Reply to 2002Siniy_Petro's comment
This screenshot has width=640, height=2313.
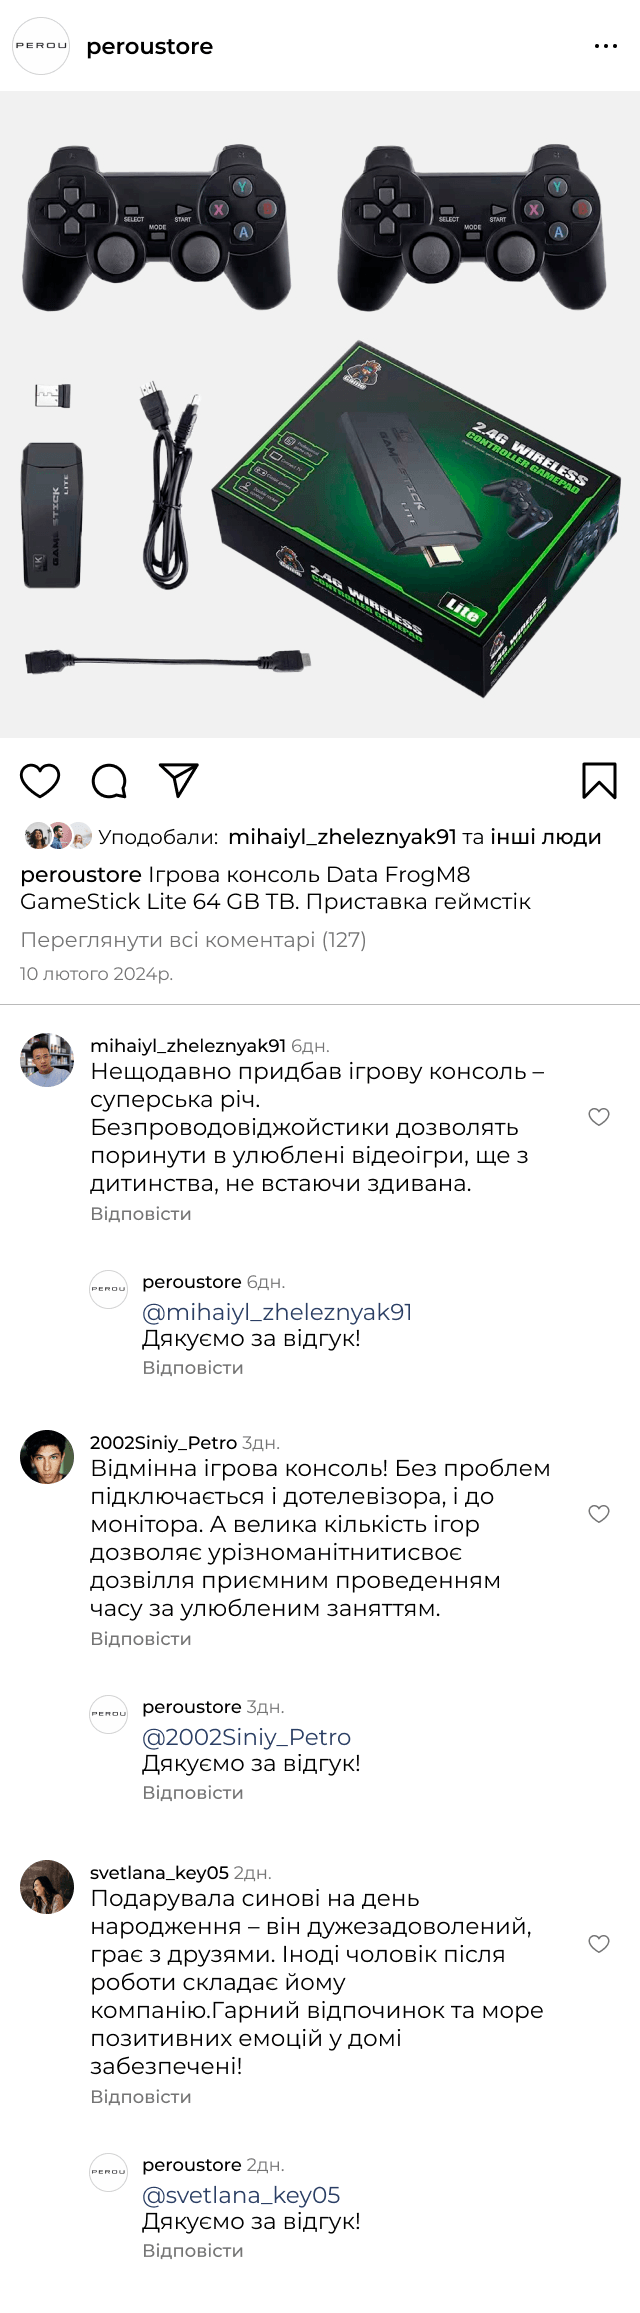point(141,1639)
